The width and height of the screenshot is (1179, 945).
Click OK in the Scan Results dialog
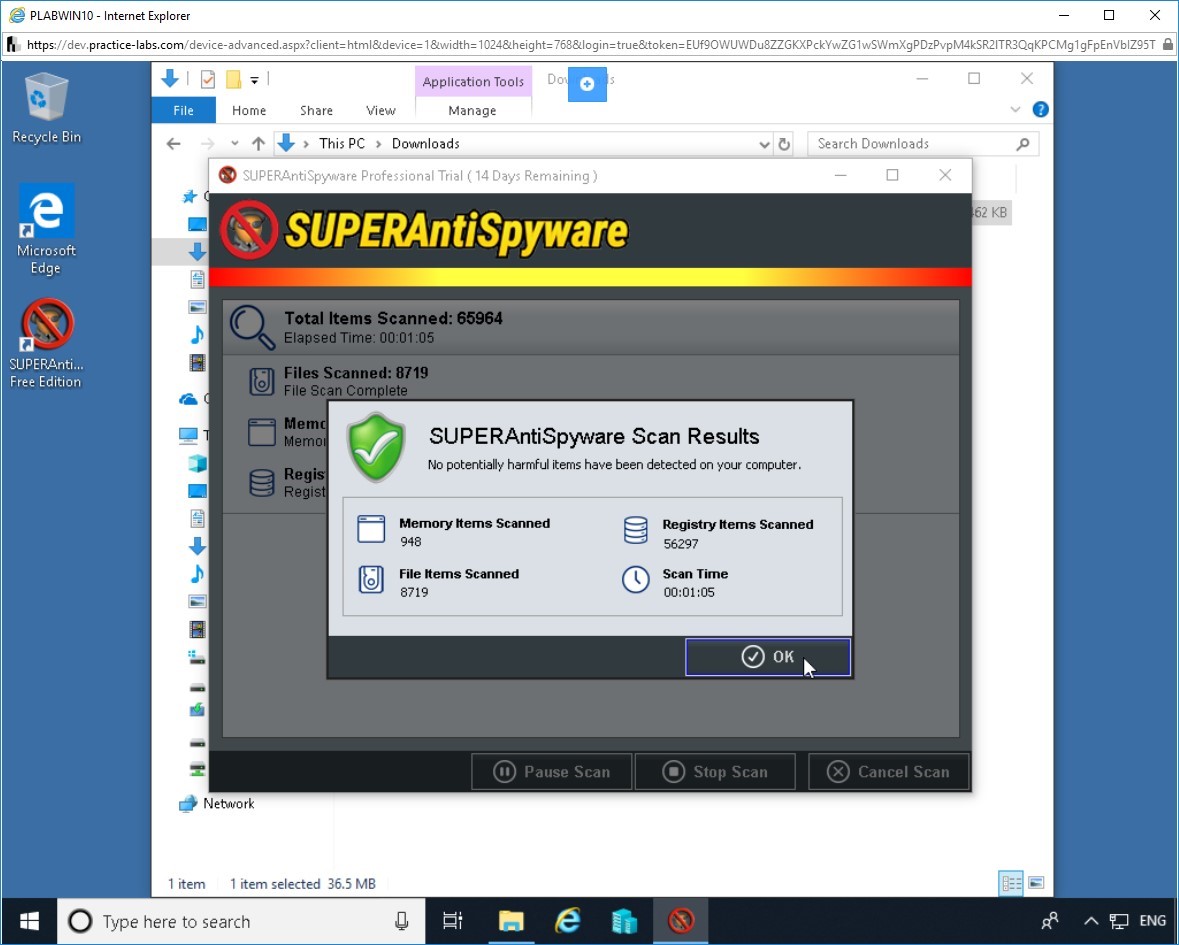(768, 657)
